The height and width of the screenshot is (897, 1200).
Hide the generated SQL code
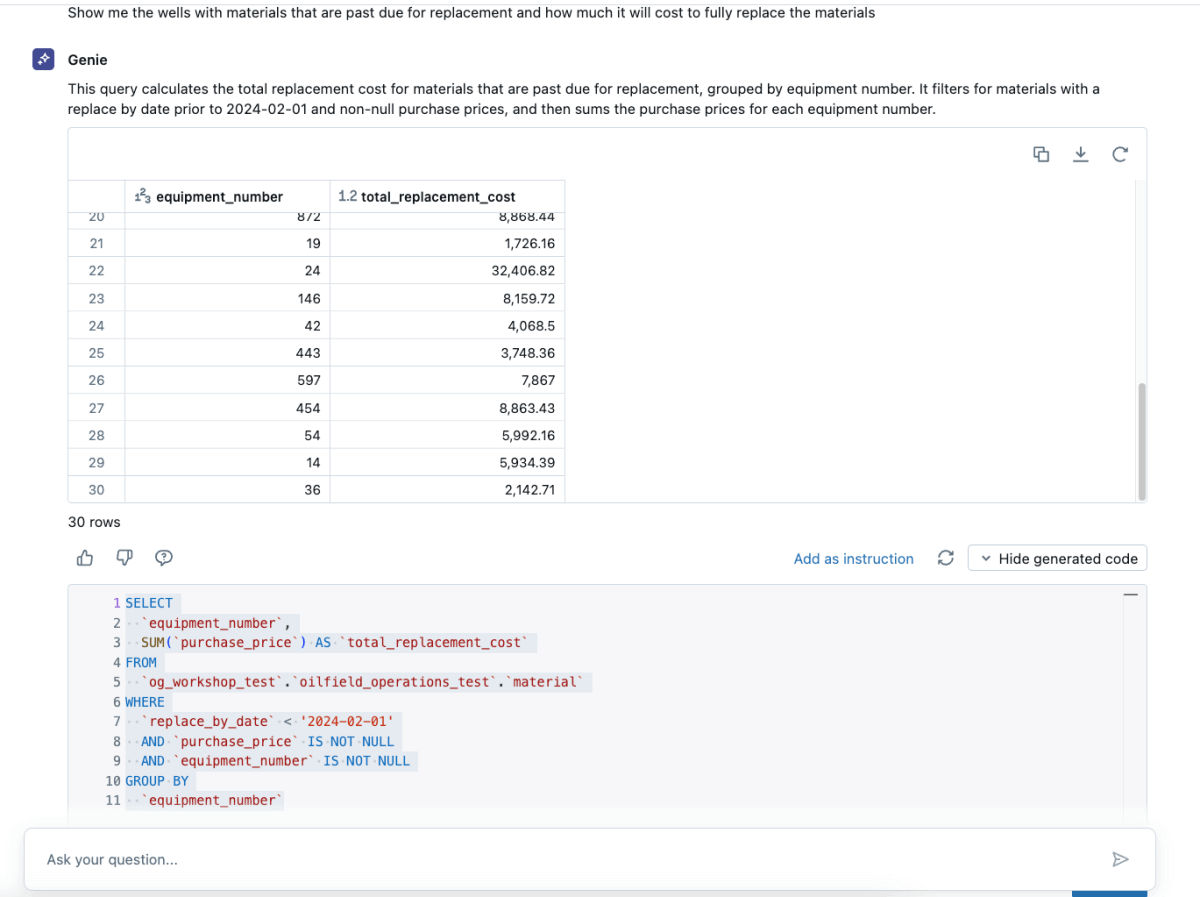1068,558
